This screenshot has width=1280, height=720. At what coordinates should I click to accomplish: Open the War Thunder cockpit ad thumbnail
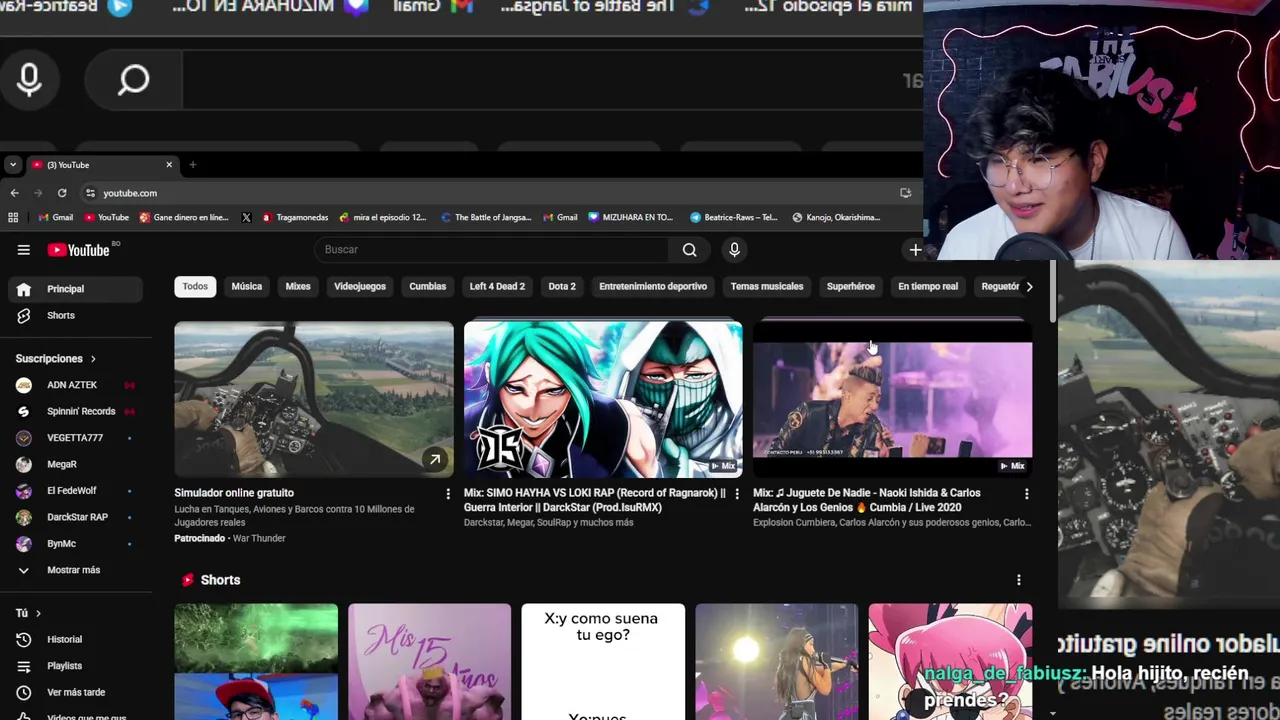point(314,399)
